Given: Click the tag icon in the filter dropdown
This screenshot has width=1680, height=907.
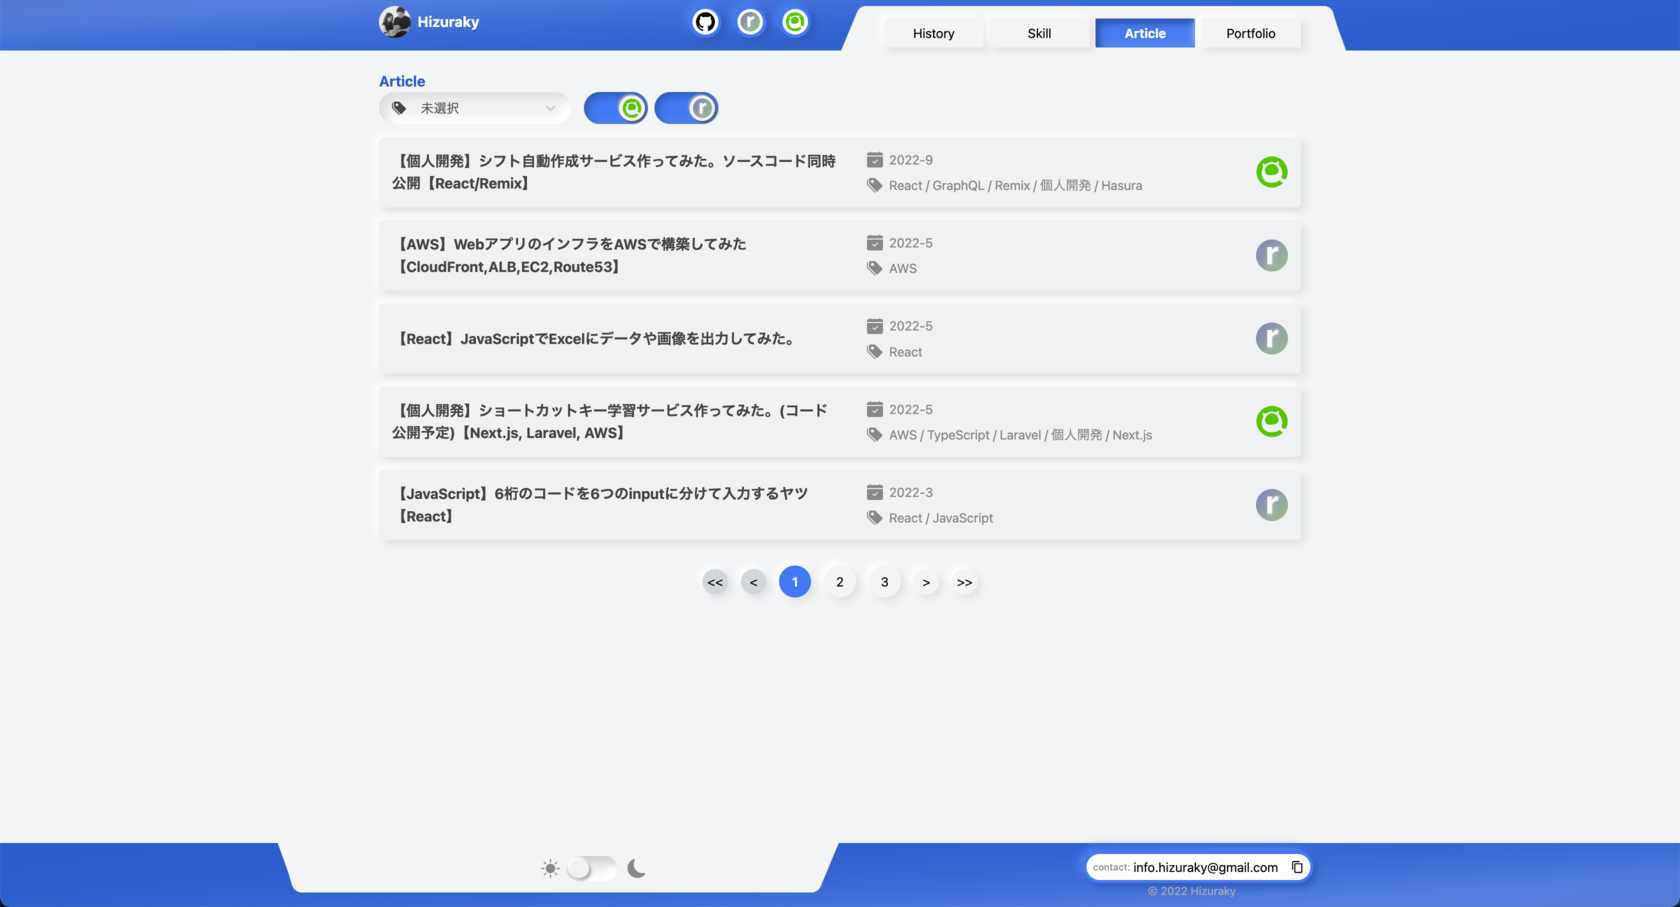Looking at the screenshot, I should pos(399,108).
